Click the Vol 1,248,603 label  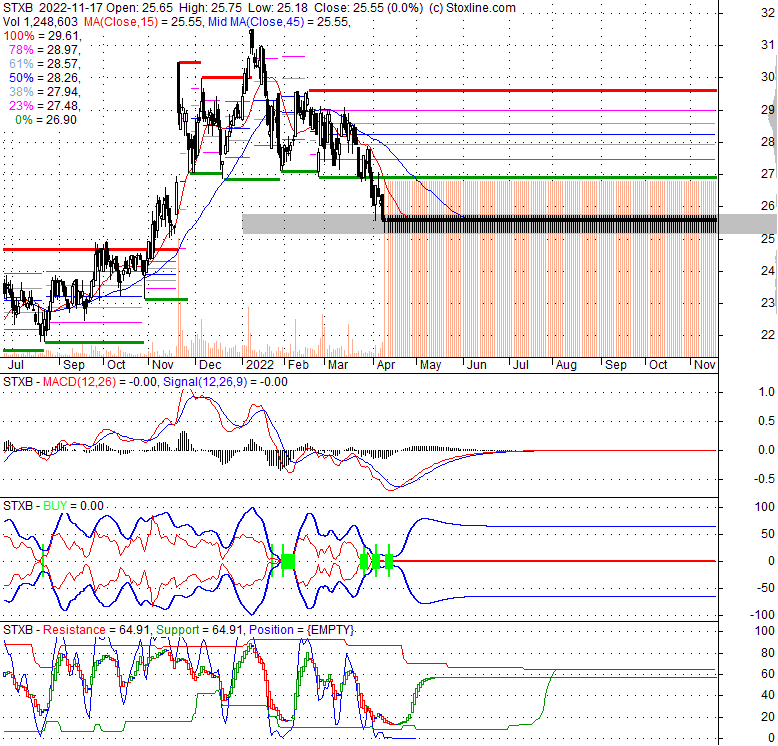pyautogui.click(x=40, y=22)
